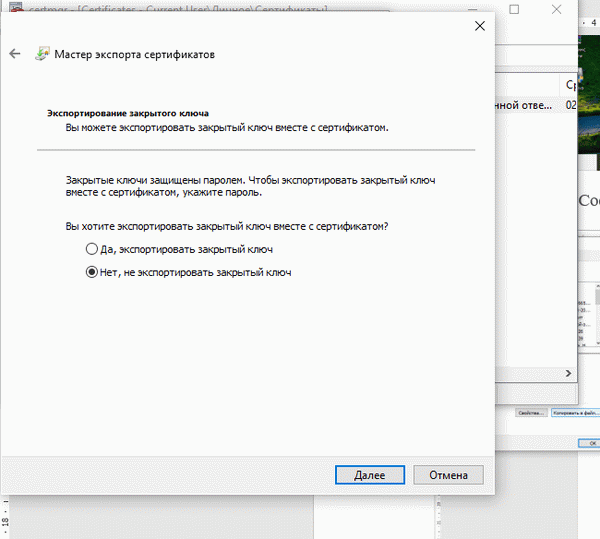Select "Нет, не экспортировать закрытый ключ" option
600x539 pixels.
[x=188, y=272]
